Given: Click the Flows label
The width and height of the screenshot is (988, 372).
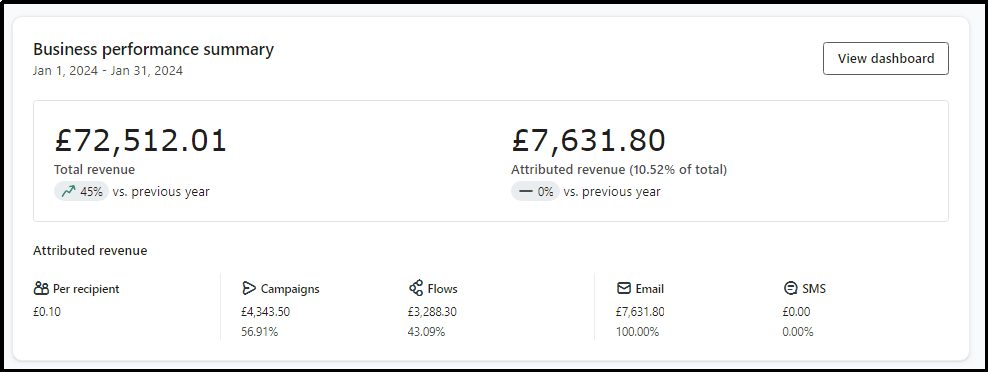Looking at the screenshot, I should click(442, 289).
